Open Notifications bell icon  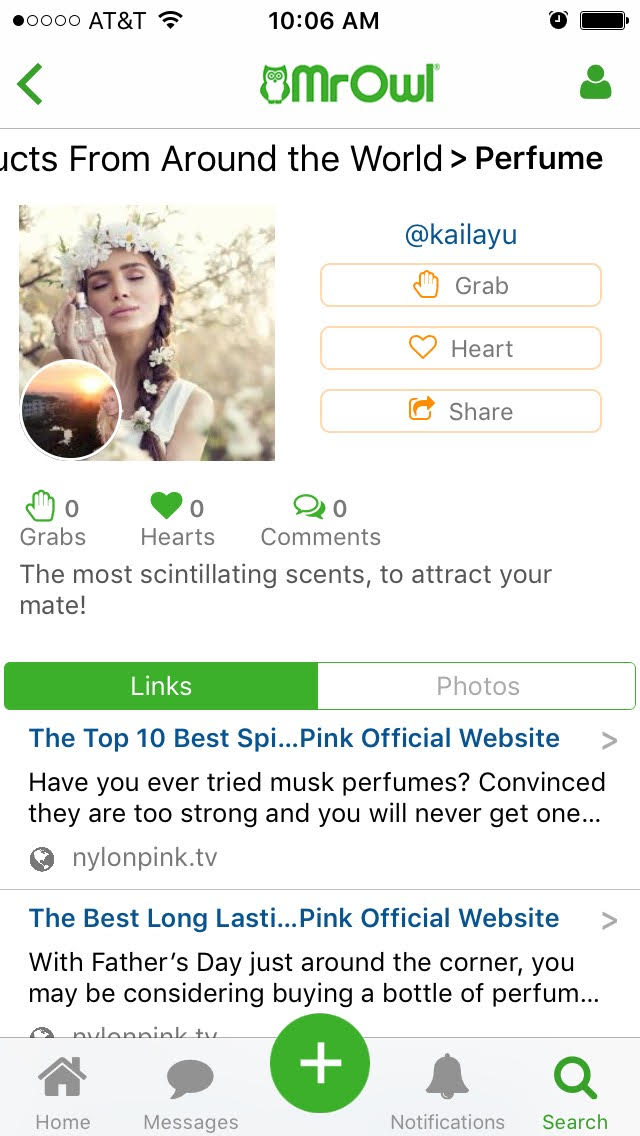447,1077
